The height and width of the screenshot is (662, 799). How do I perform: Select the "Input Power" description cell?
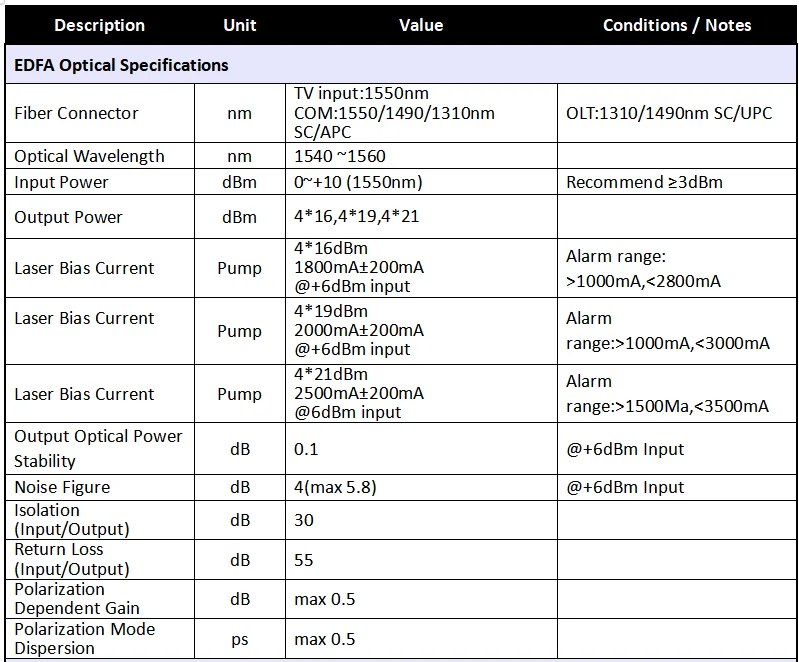(x=61, y=182)
